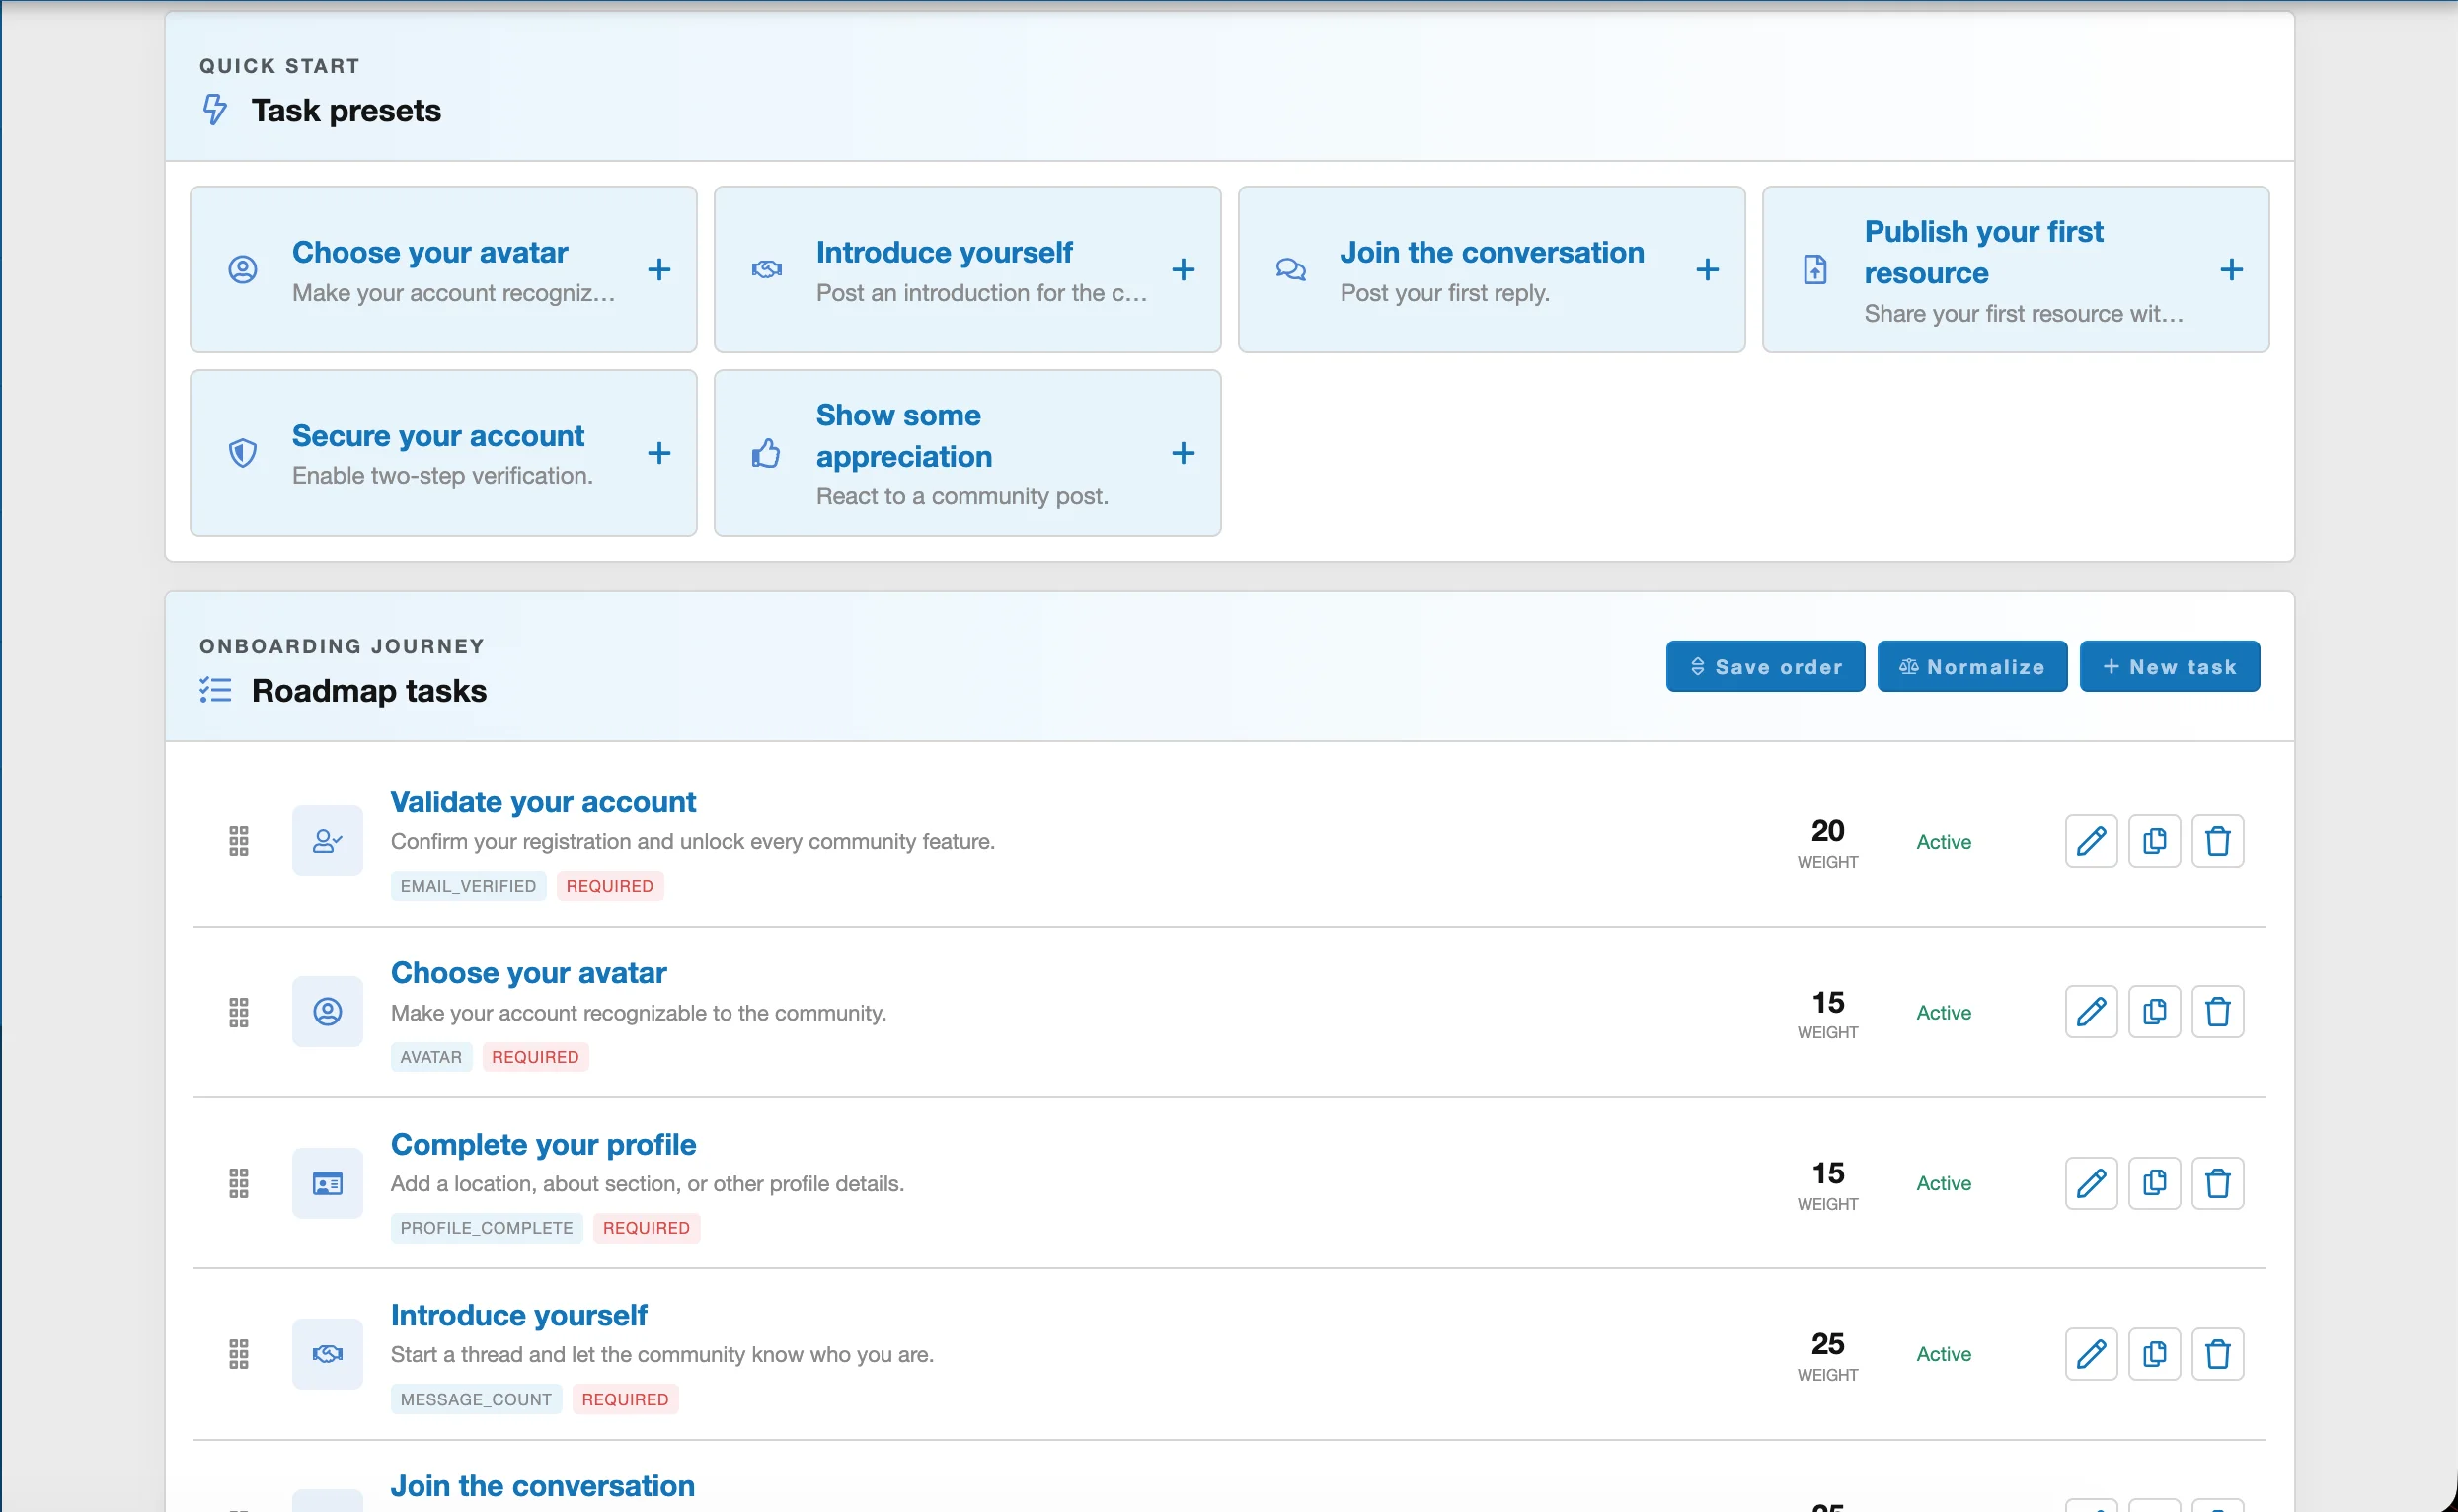Viewport: 2458px width, 1512px height.
Task: Open the Join the conversation task link
Action: pos(542,1485)
